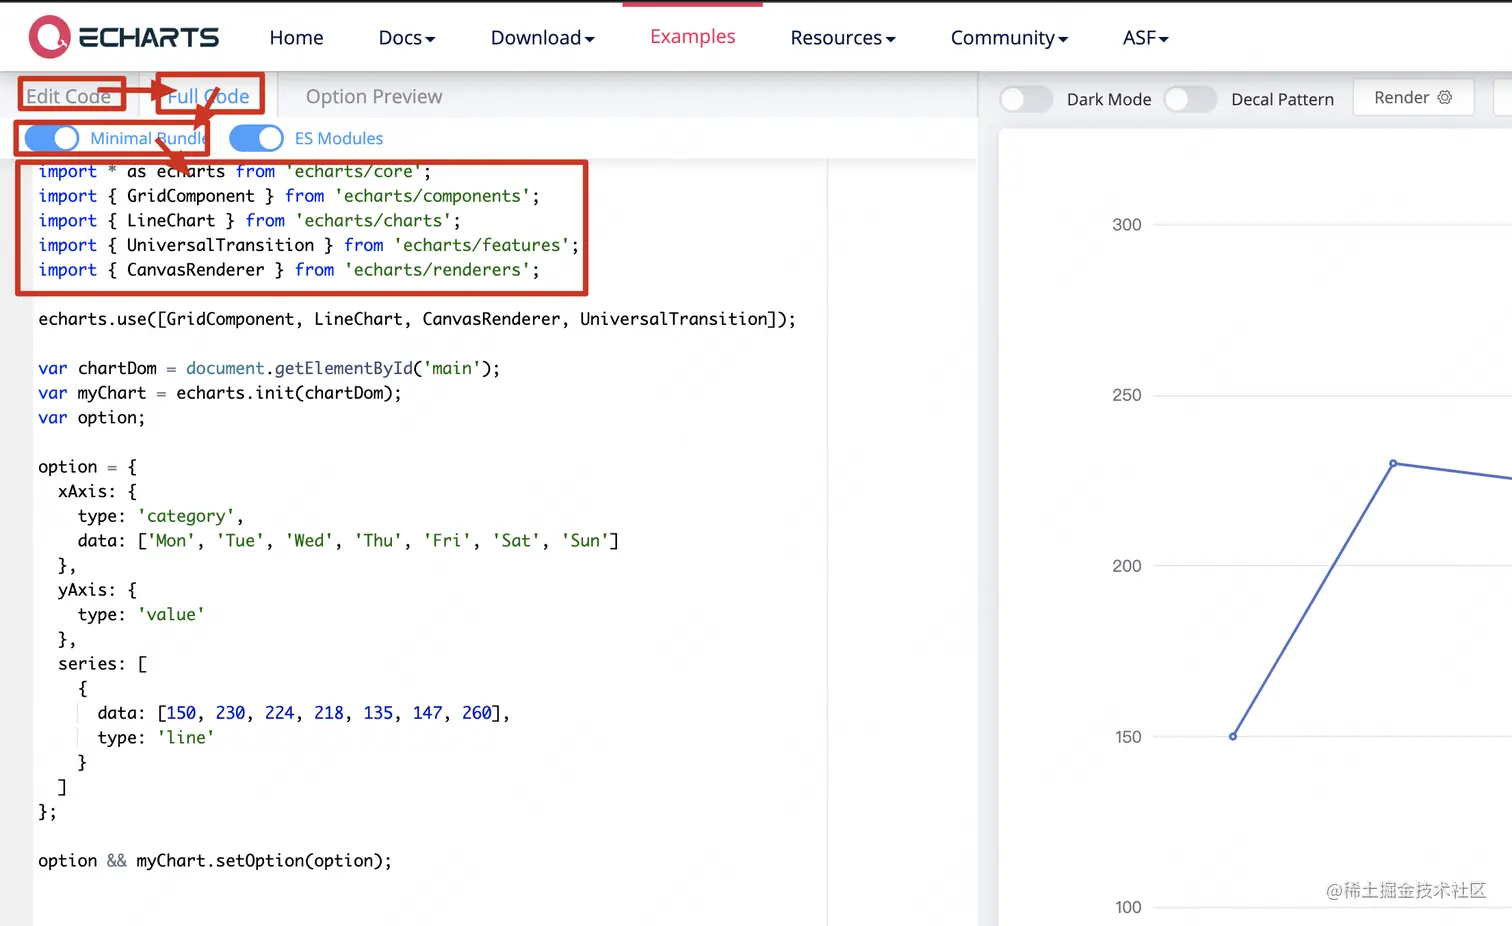Click the gear icon in Render button
This screenshot has width=1512, height=926.
pos(1444,97)
